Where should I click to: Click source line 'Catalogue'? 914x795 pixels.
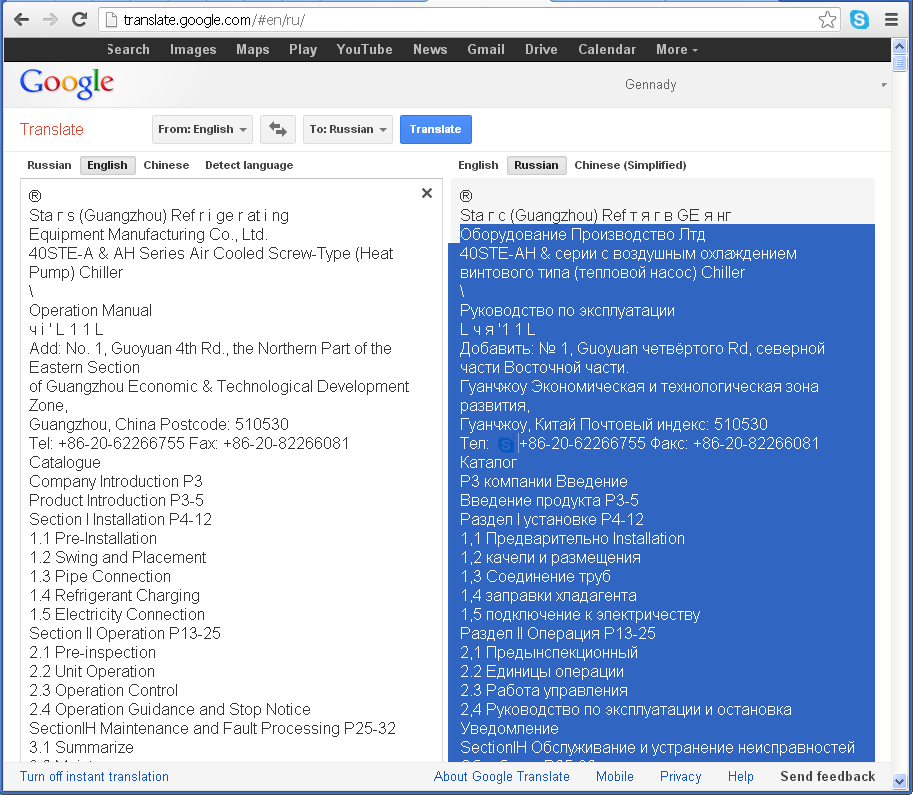[65, 463]
